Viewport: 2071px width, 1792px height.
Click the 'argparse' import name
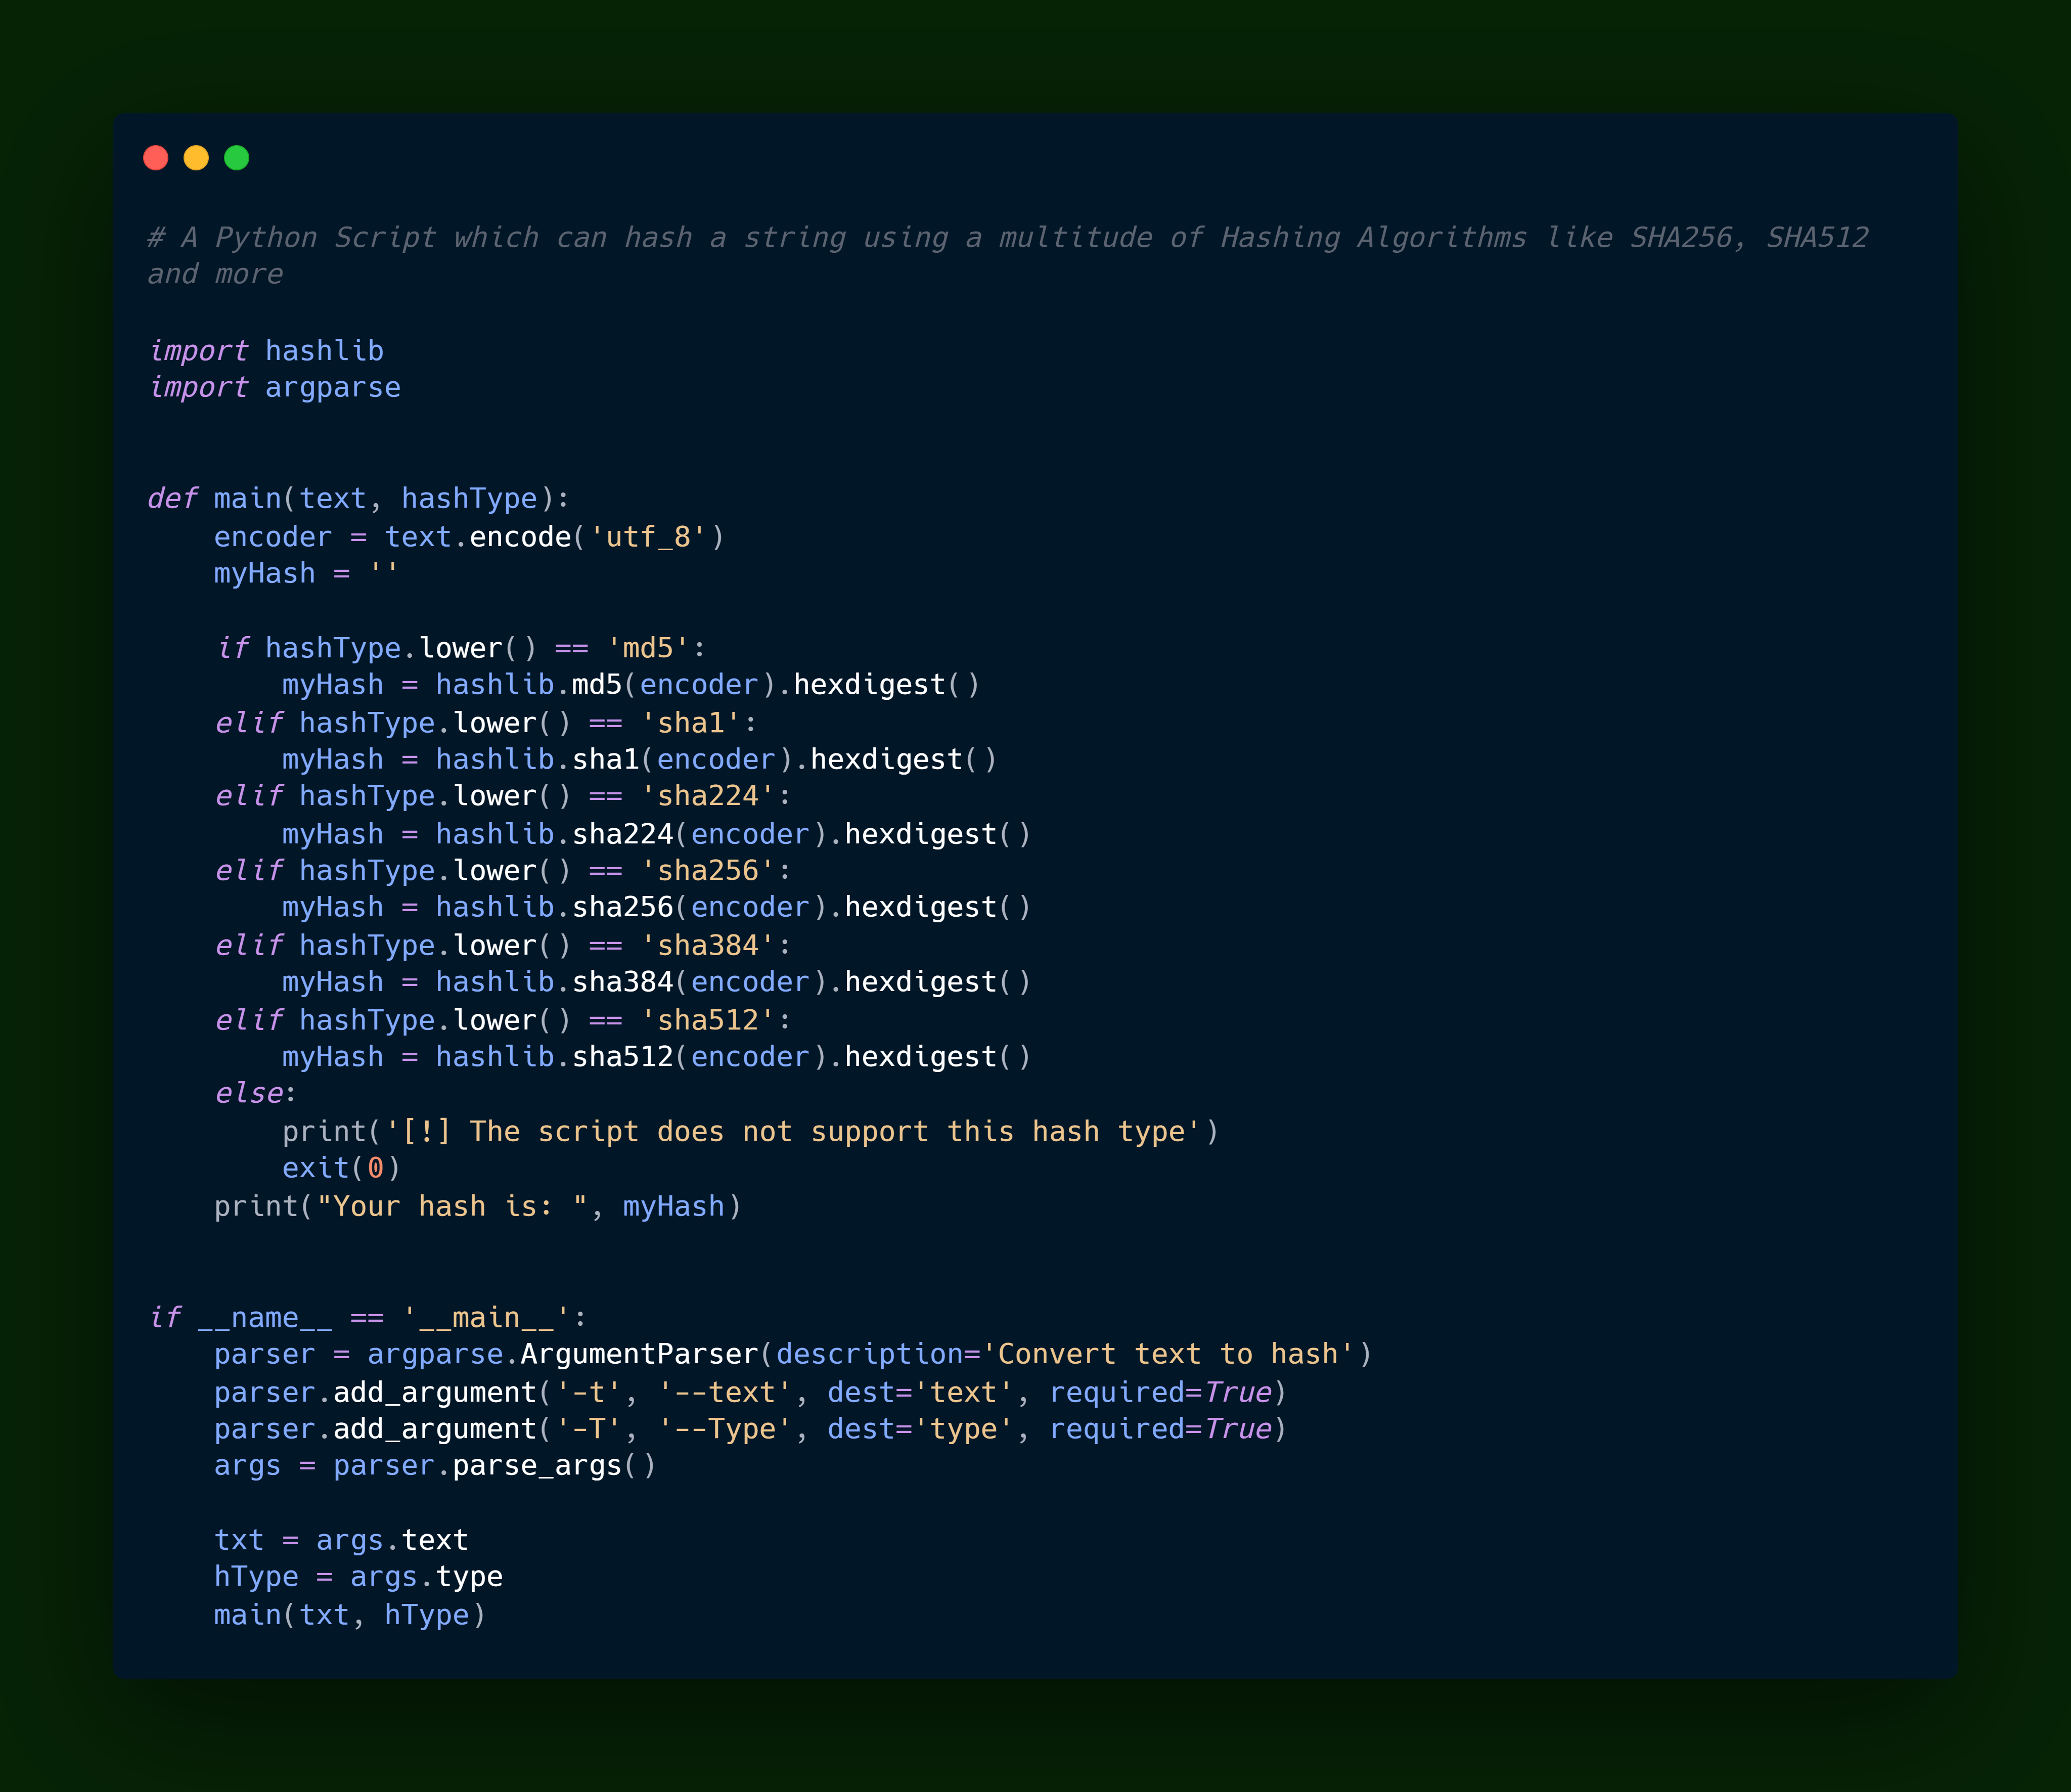pyautogui.click(x=332, y=388)
